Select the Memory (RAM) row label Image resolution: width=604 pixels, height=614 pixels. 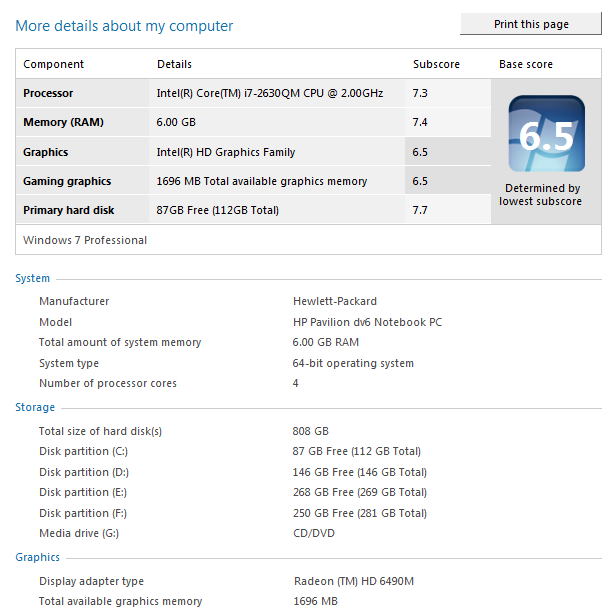[63, 122]
